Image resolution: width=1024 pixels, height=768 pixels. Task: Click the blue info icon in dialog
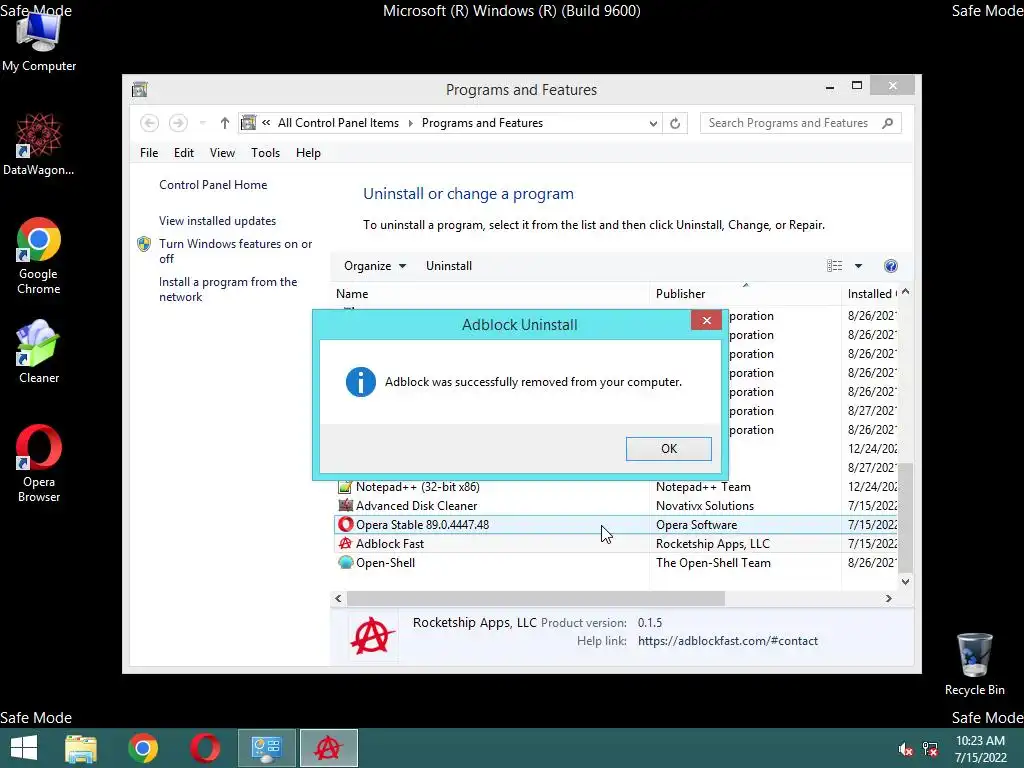click(360, 382)
